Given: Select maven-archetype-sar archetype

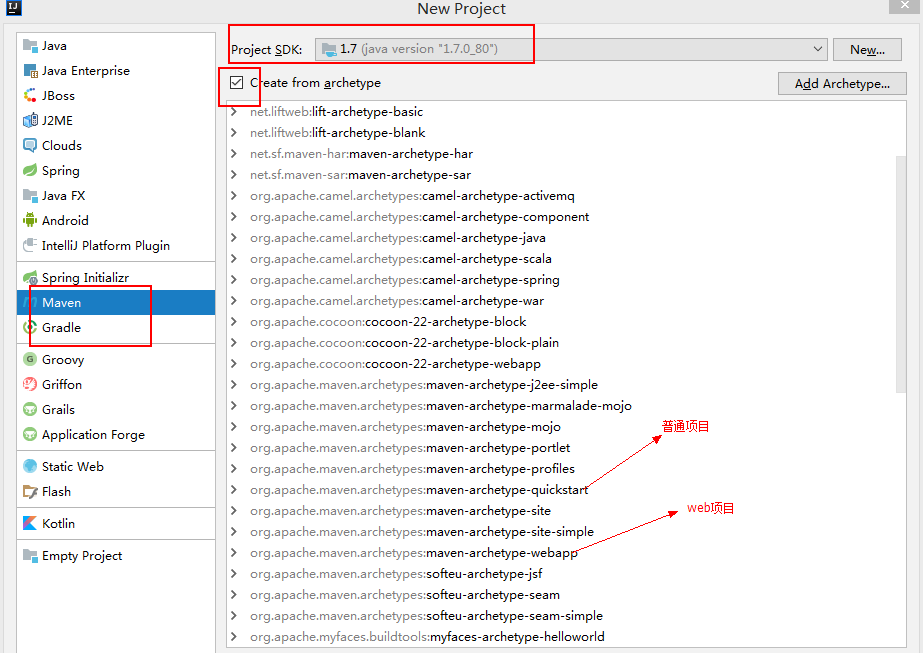Looking at the screenshot, I should pos(360,175).
